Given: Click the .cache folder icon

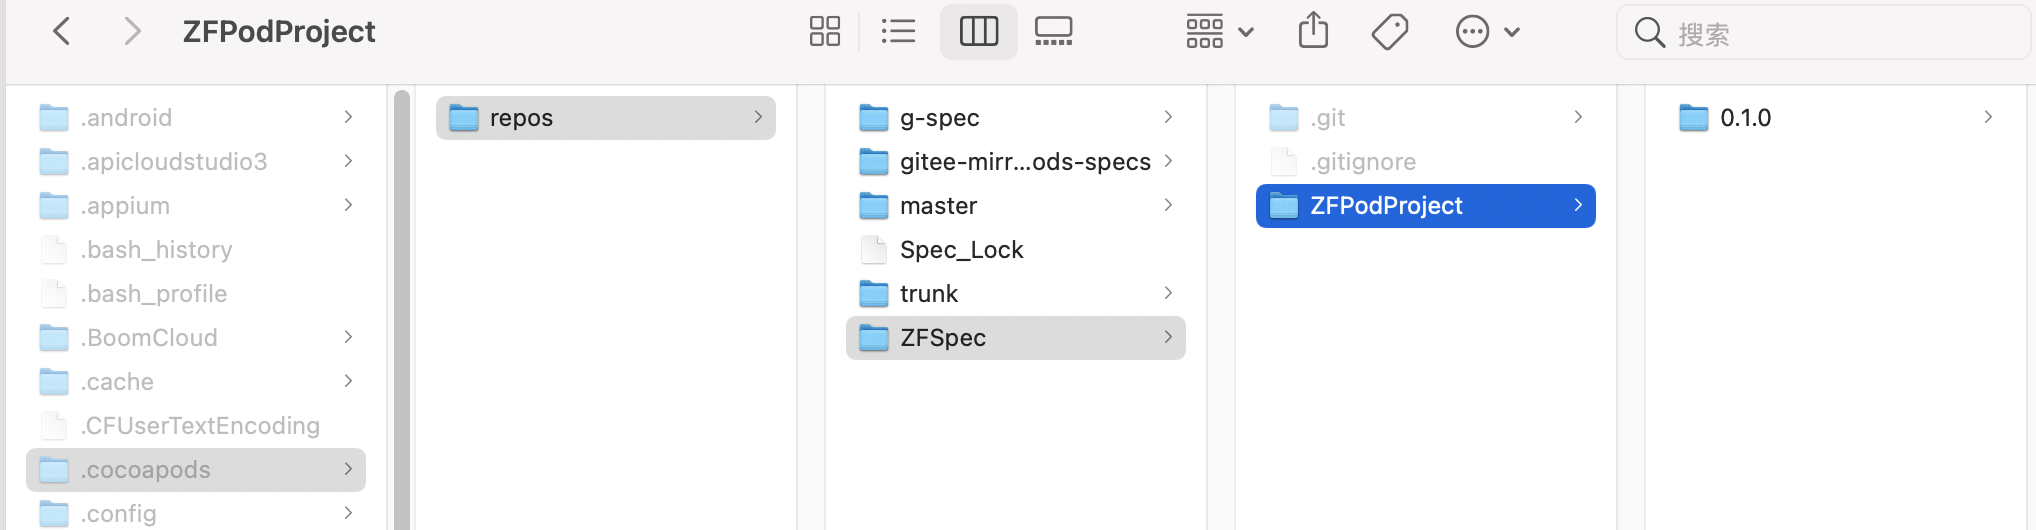Looking at the screenshot, I should coord(54,382).
